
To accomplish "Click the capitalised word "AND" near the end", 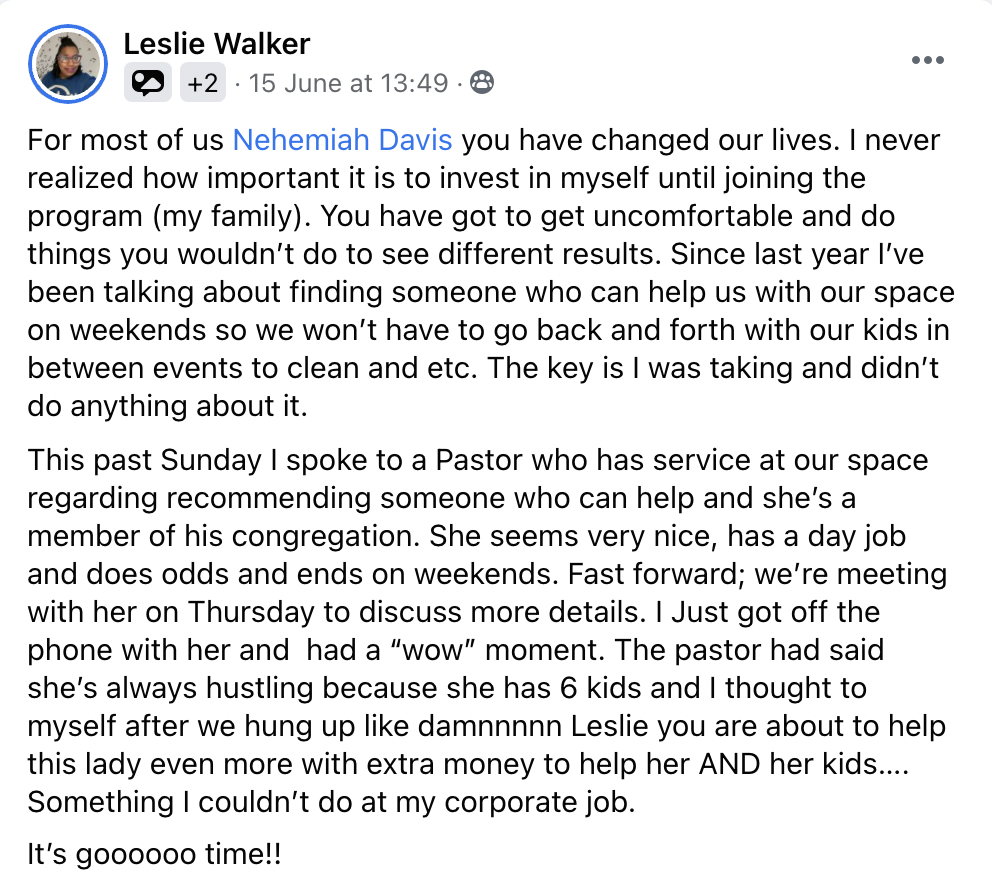I will pyautogui.click(x=729, y=764).
